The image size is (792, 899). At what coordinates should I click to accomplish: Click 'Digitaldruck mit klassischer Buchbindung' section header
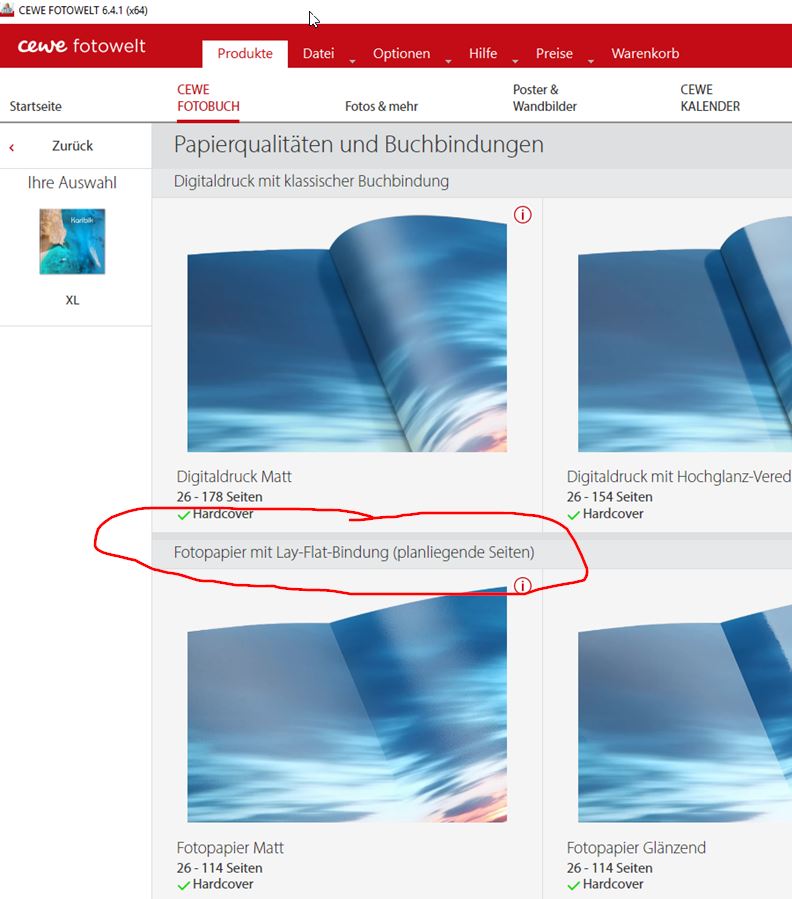pyautogui.click(x=311, y=181)
